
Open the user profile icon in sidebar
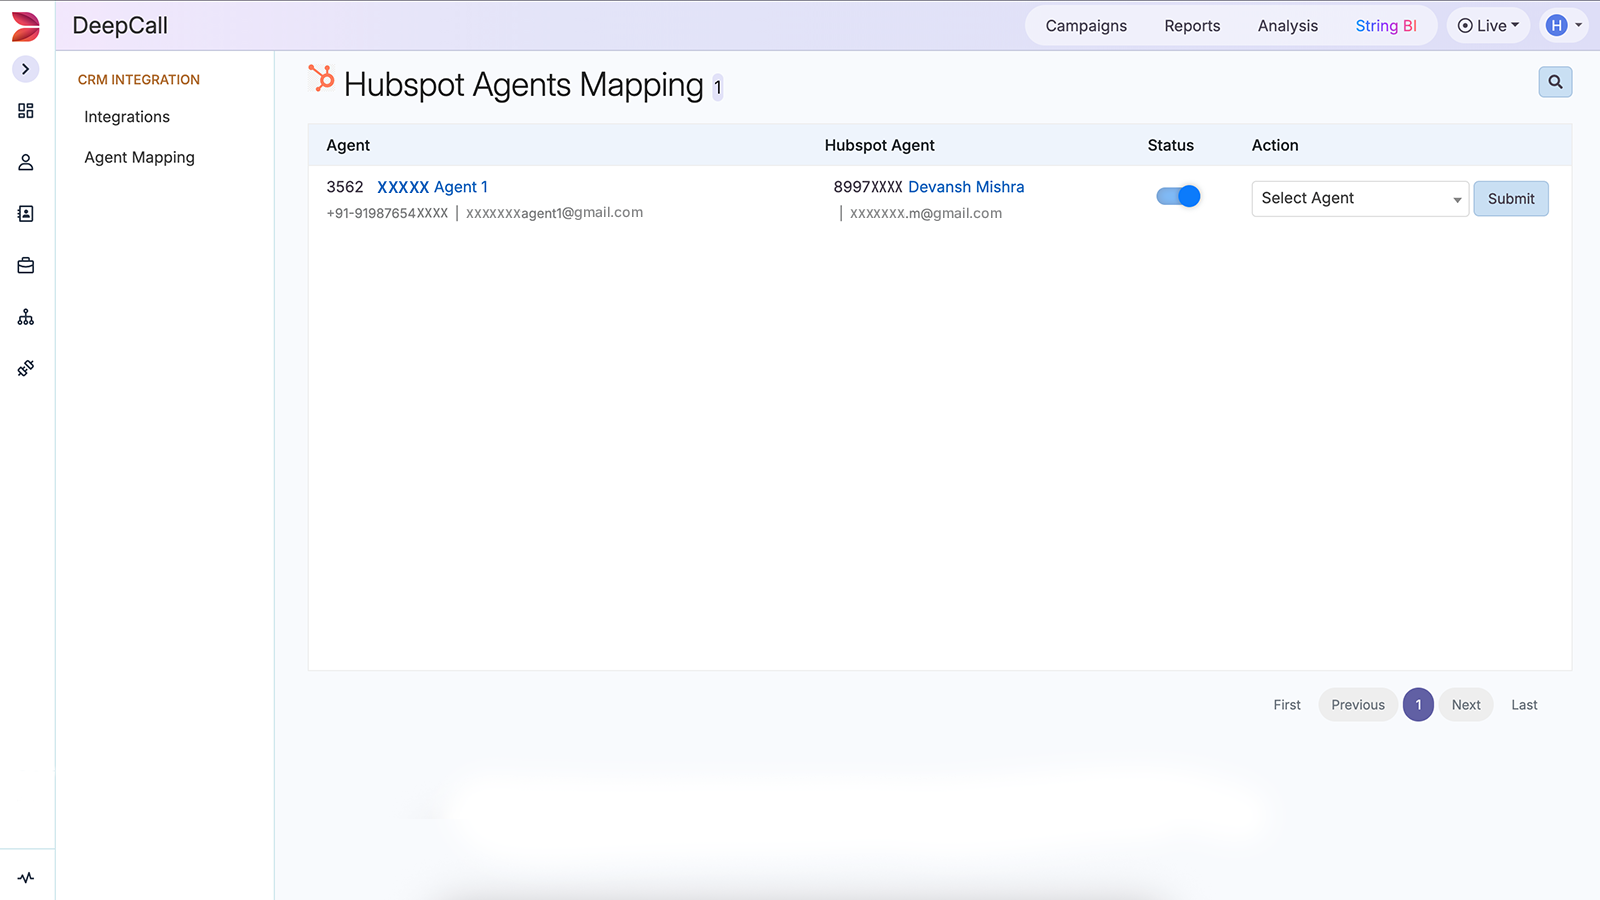26,162
